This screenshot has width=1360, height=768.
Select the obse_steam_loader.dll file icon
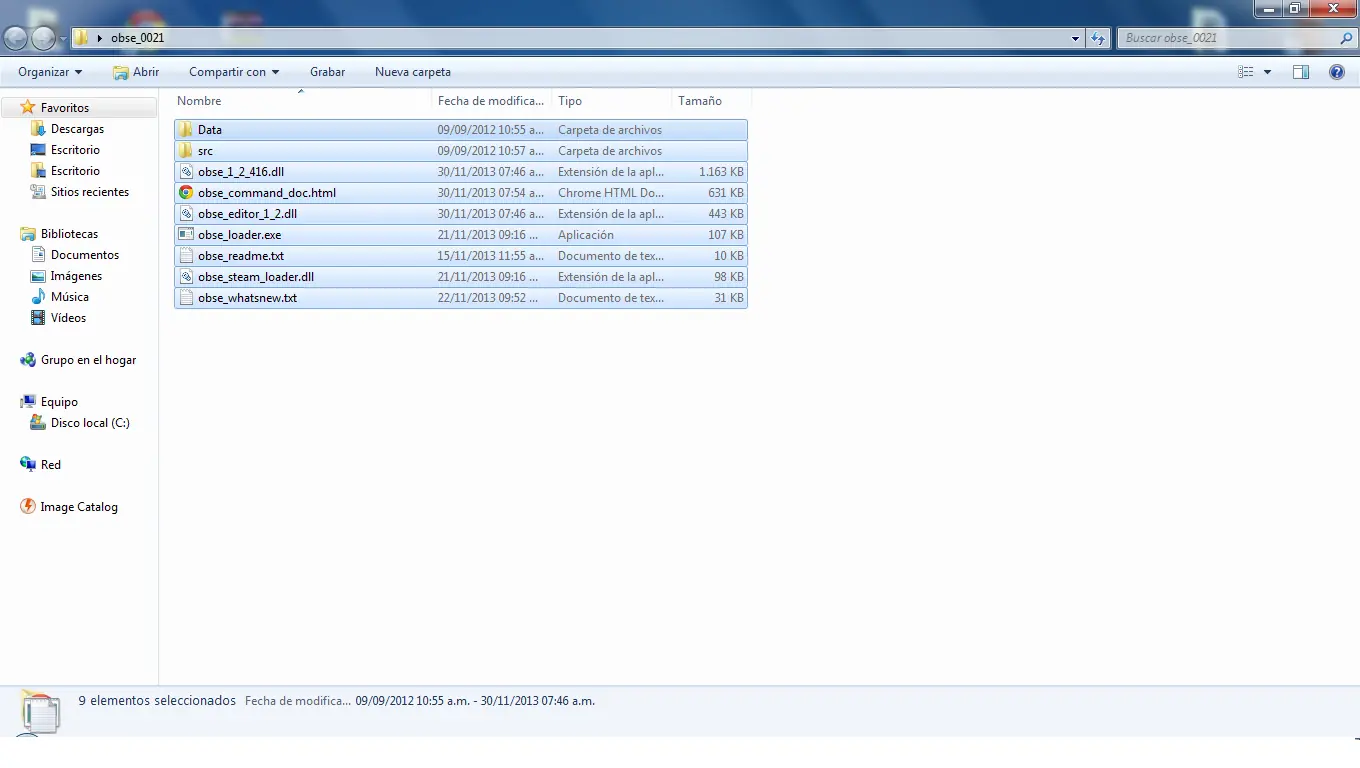(186, 277)
